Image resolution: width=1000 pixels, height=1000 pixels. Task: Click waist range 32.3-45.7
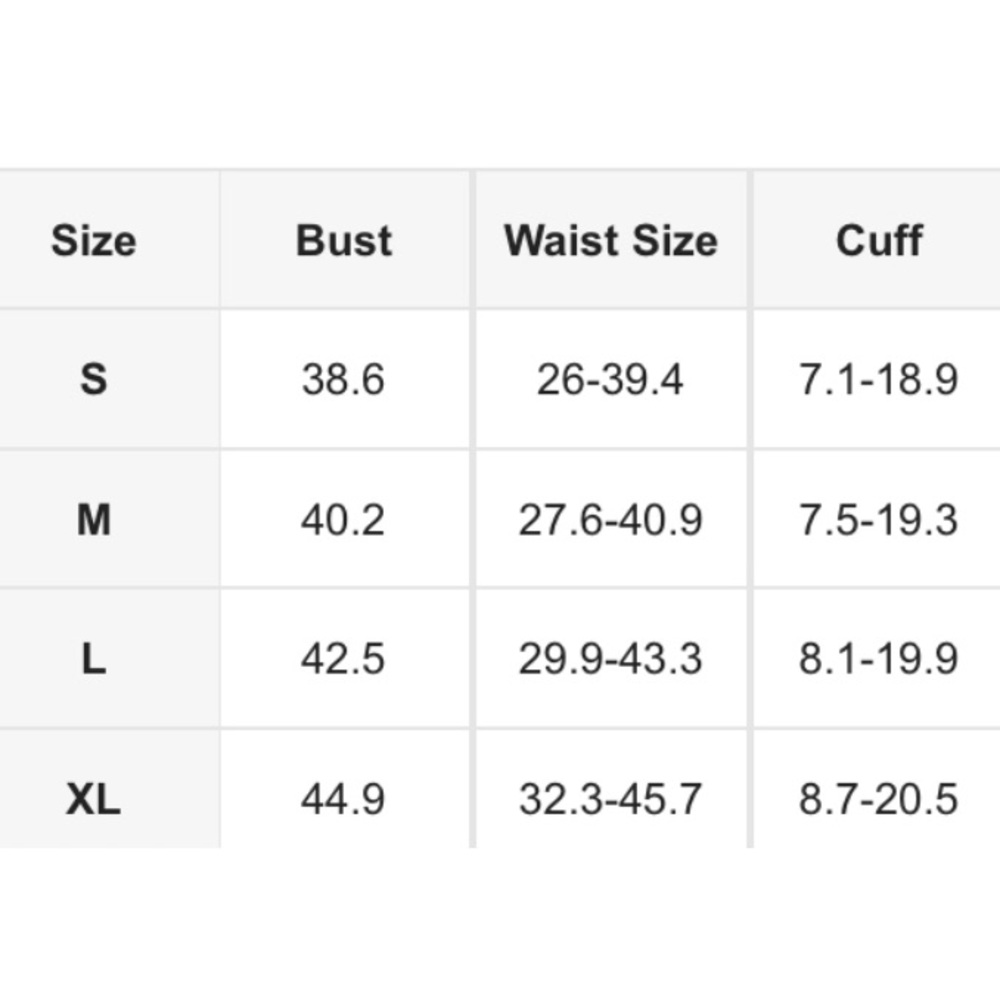click(610, 799)
